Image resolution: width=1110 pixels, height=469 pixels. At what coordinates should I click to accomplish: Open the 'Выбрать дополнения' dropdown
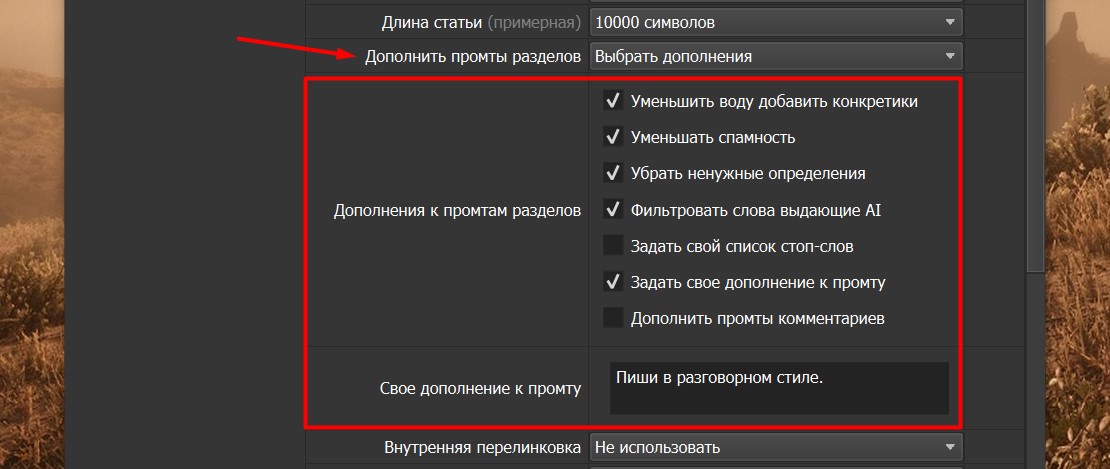point(776,57)
